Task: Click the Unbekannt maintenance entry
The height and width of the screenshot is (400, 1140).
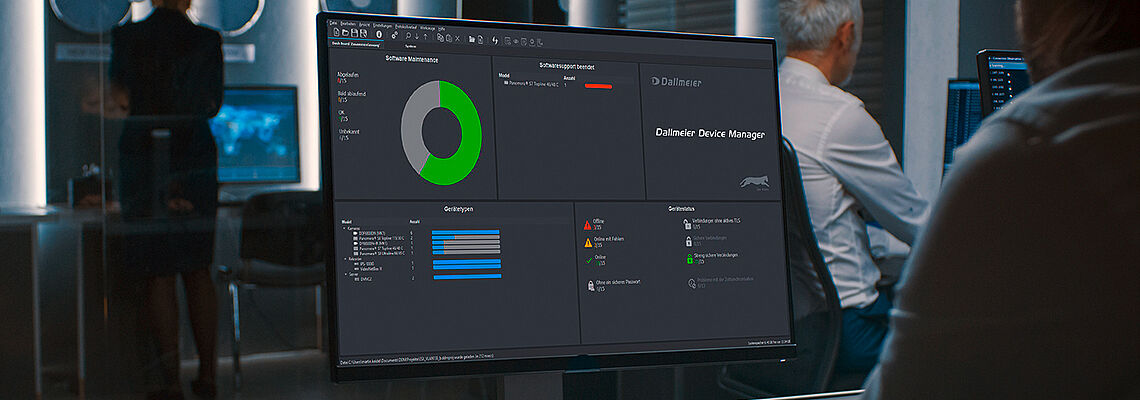Action: 347,135
